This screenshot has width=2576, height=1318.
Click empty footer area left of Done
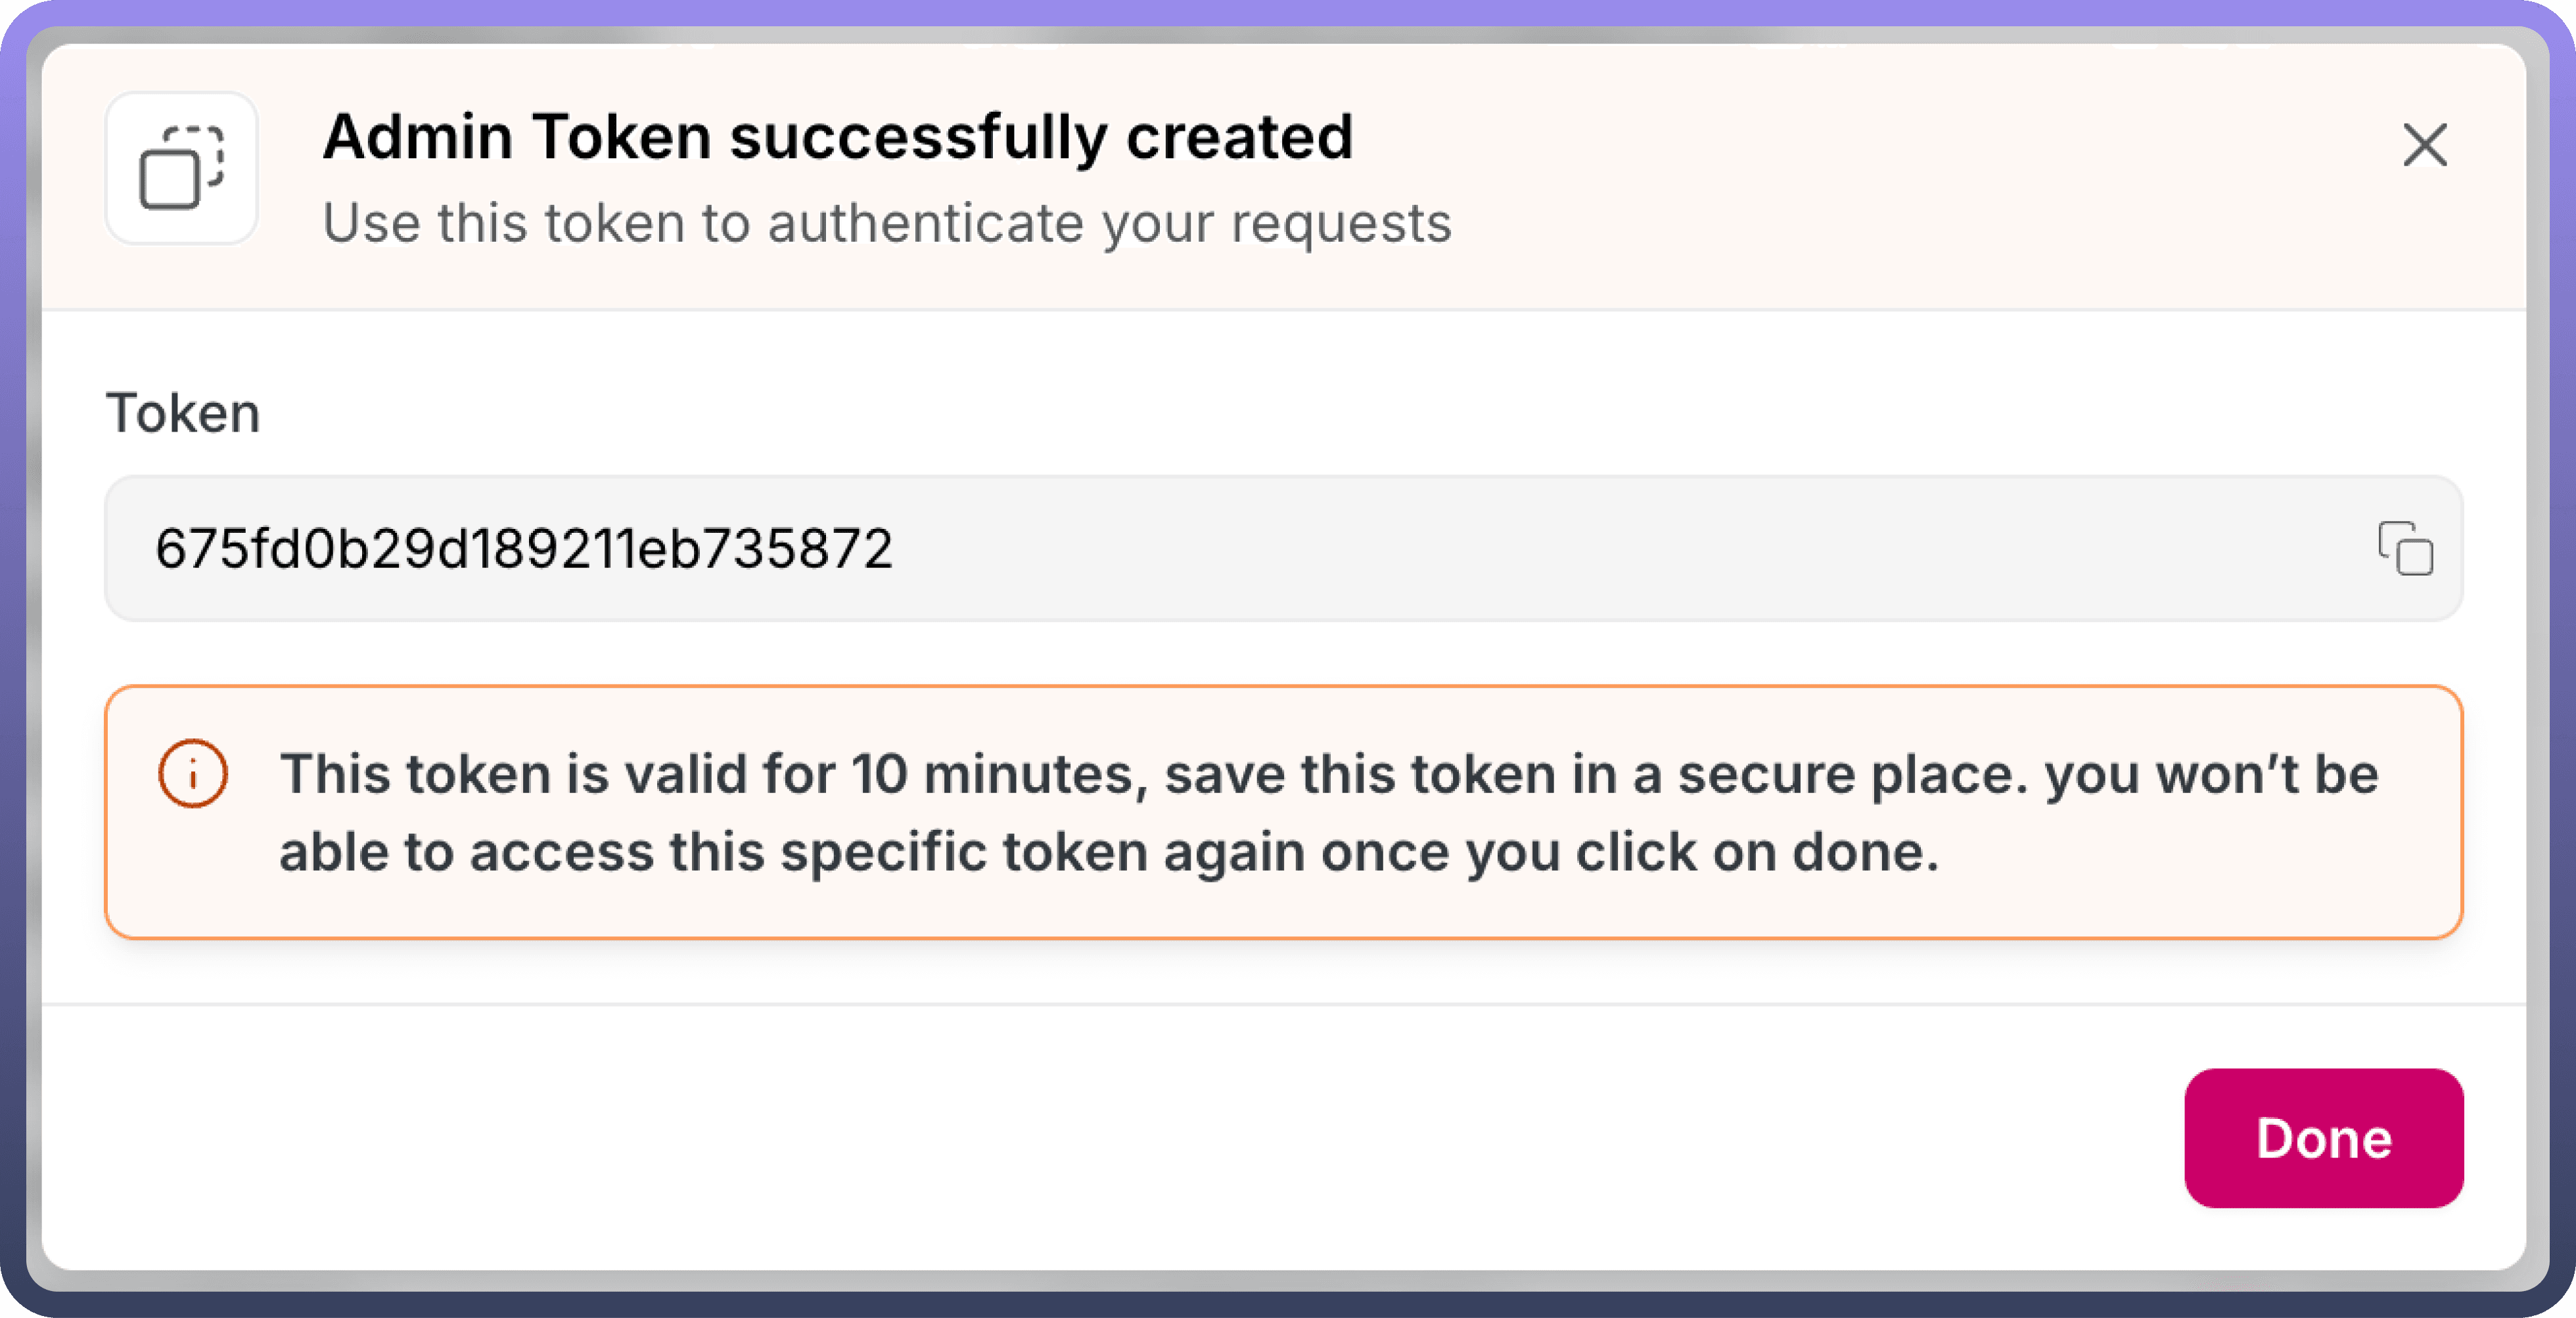tap(1100, 1137)
